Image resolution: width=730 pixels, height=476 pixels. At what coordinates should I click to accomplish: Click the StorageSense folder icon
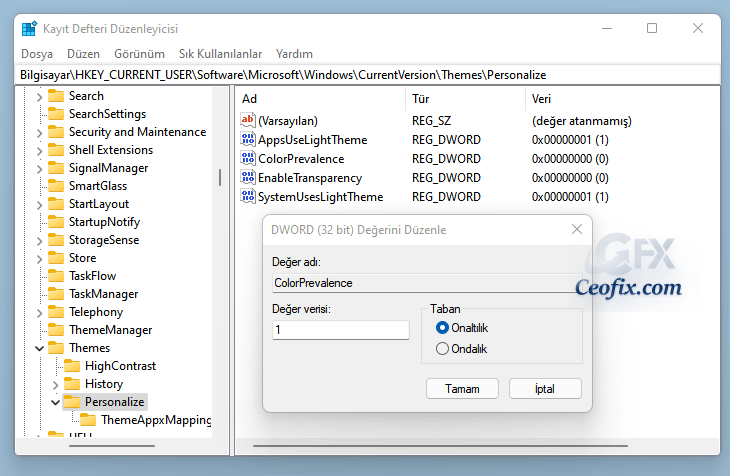[x=56, y=240]
